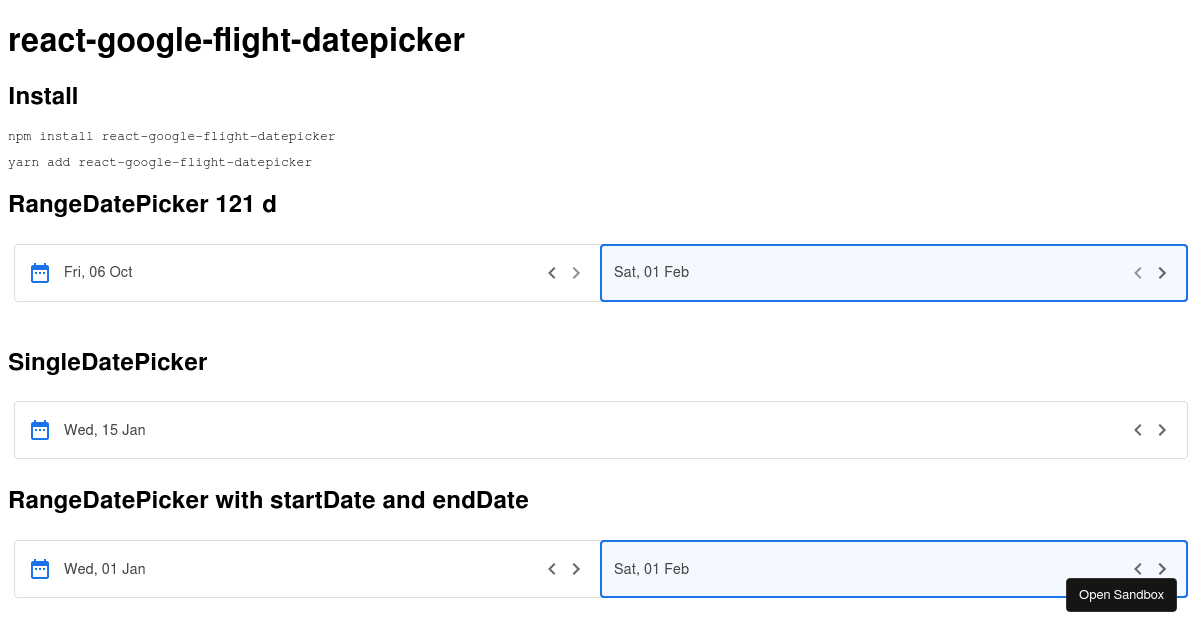Next day arrow in bottom Sat, 01 Feb field

(1162, 569)
